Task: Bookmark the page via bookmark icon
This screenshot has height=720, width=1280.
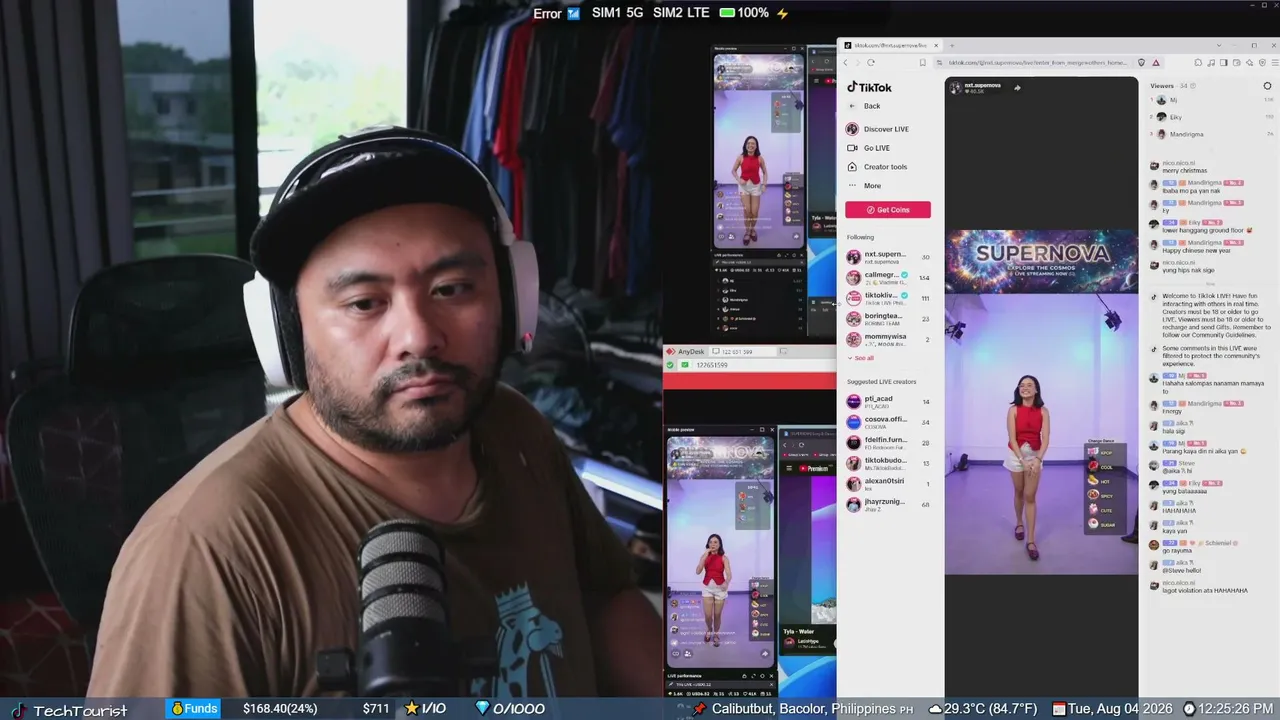Action: click(x=922, y=62)
